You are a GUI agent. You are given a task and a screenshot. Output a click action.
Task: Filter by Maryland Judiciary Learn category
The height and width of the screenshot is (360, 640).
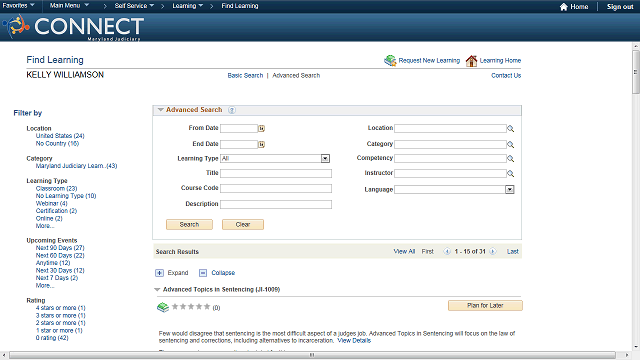[76, 166]
